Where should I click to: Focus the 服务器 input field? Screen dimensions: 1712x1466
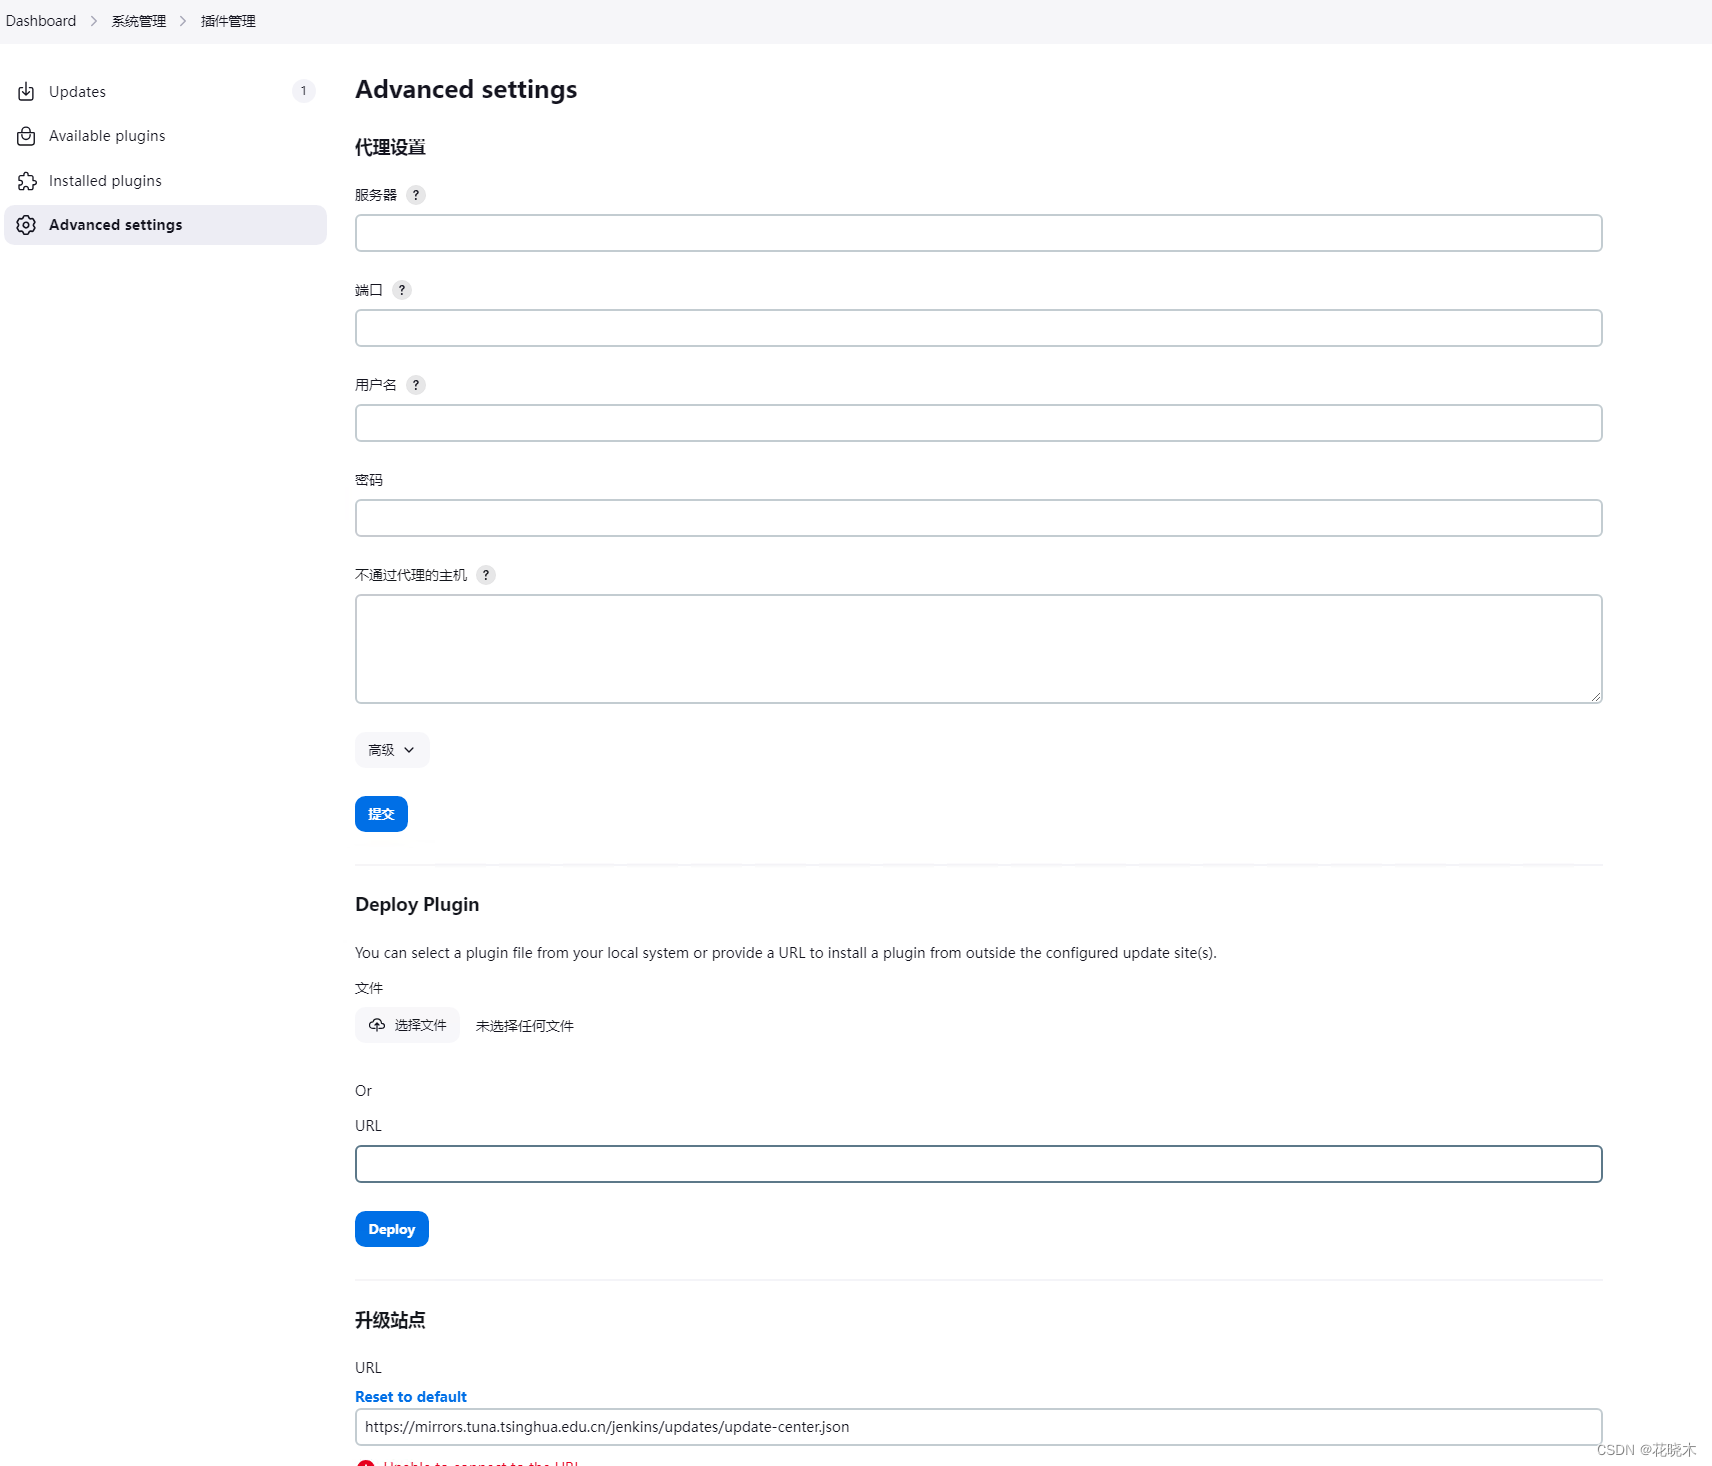978,233
